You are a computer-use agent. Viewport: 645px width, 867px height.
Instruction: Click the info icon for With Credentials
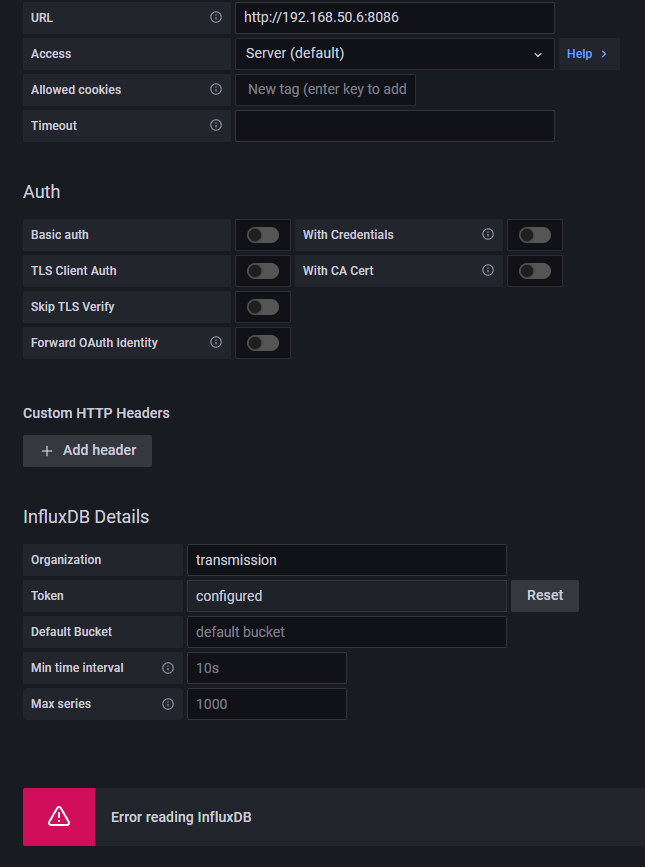point(488,234)
